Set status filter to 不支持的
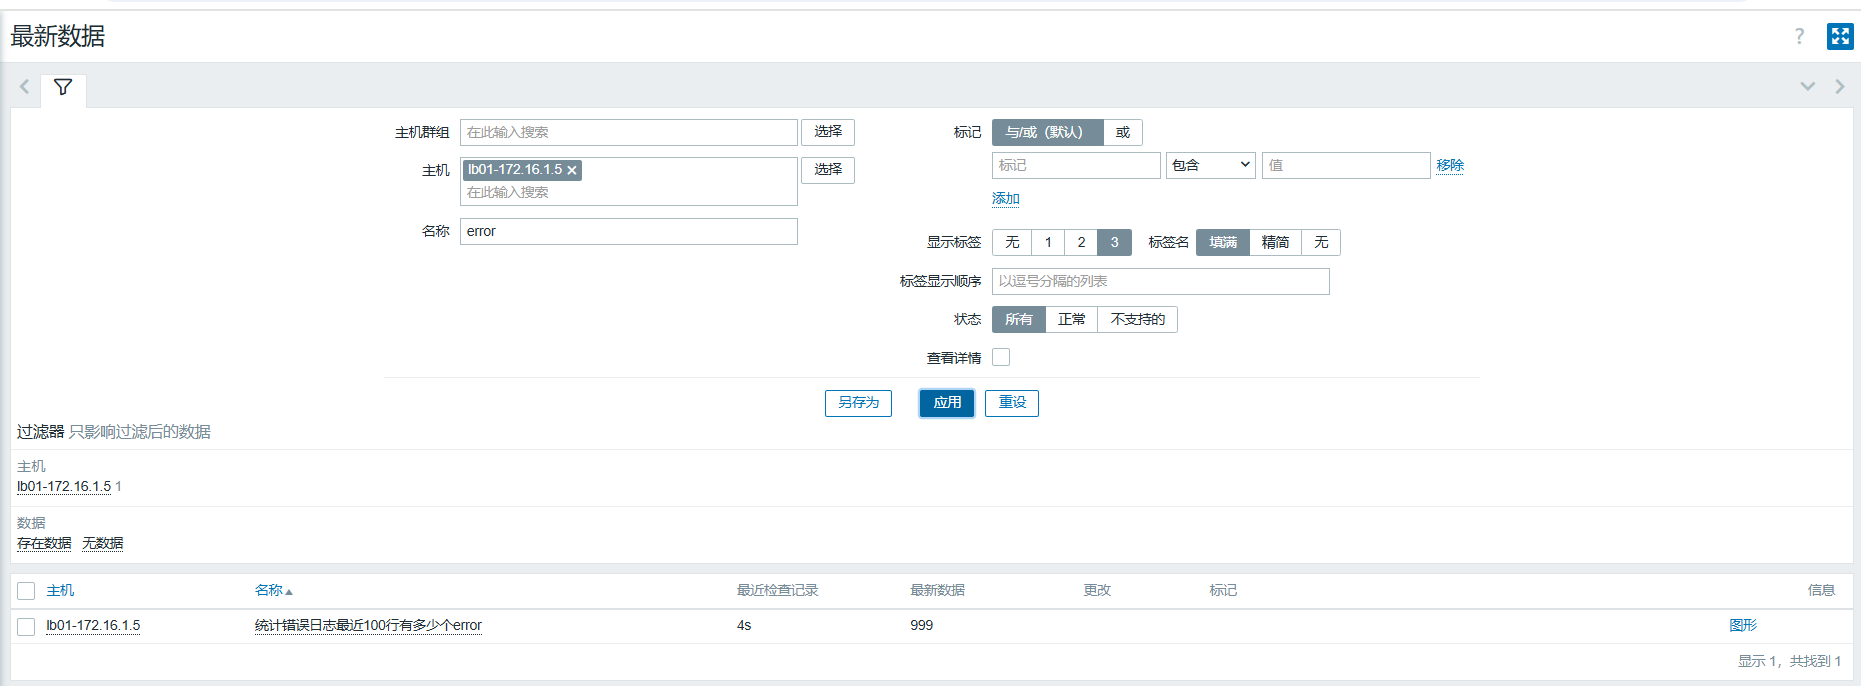Screen dimensions: 1861x686 point(1137,319)
